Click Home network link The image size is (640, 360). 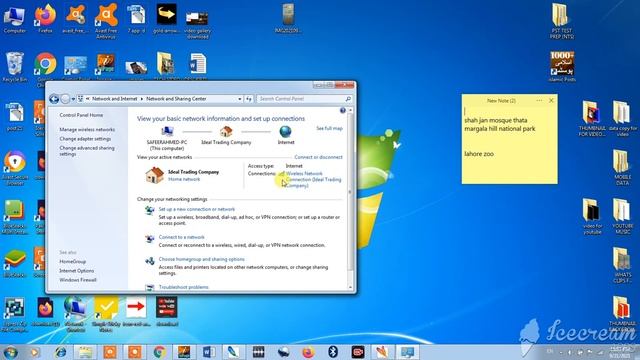pyautogui.click(x=184, y=179)
